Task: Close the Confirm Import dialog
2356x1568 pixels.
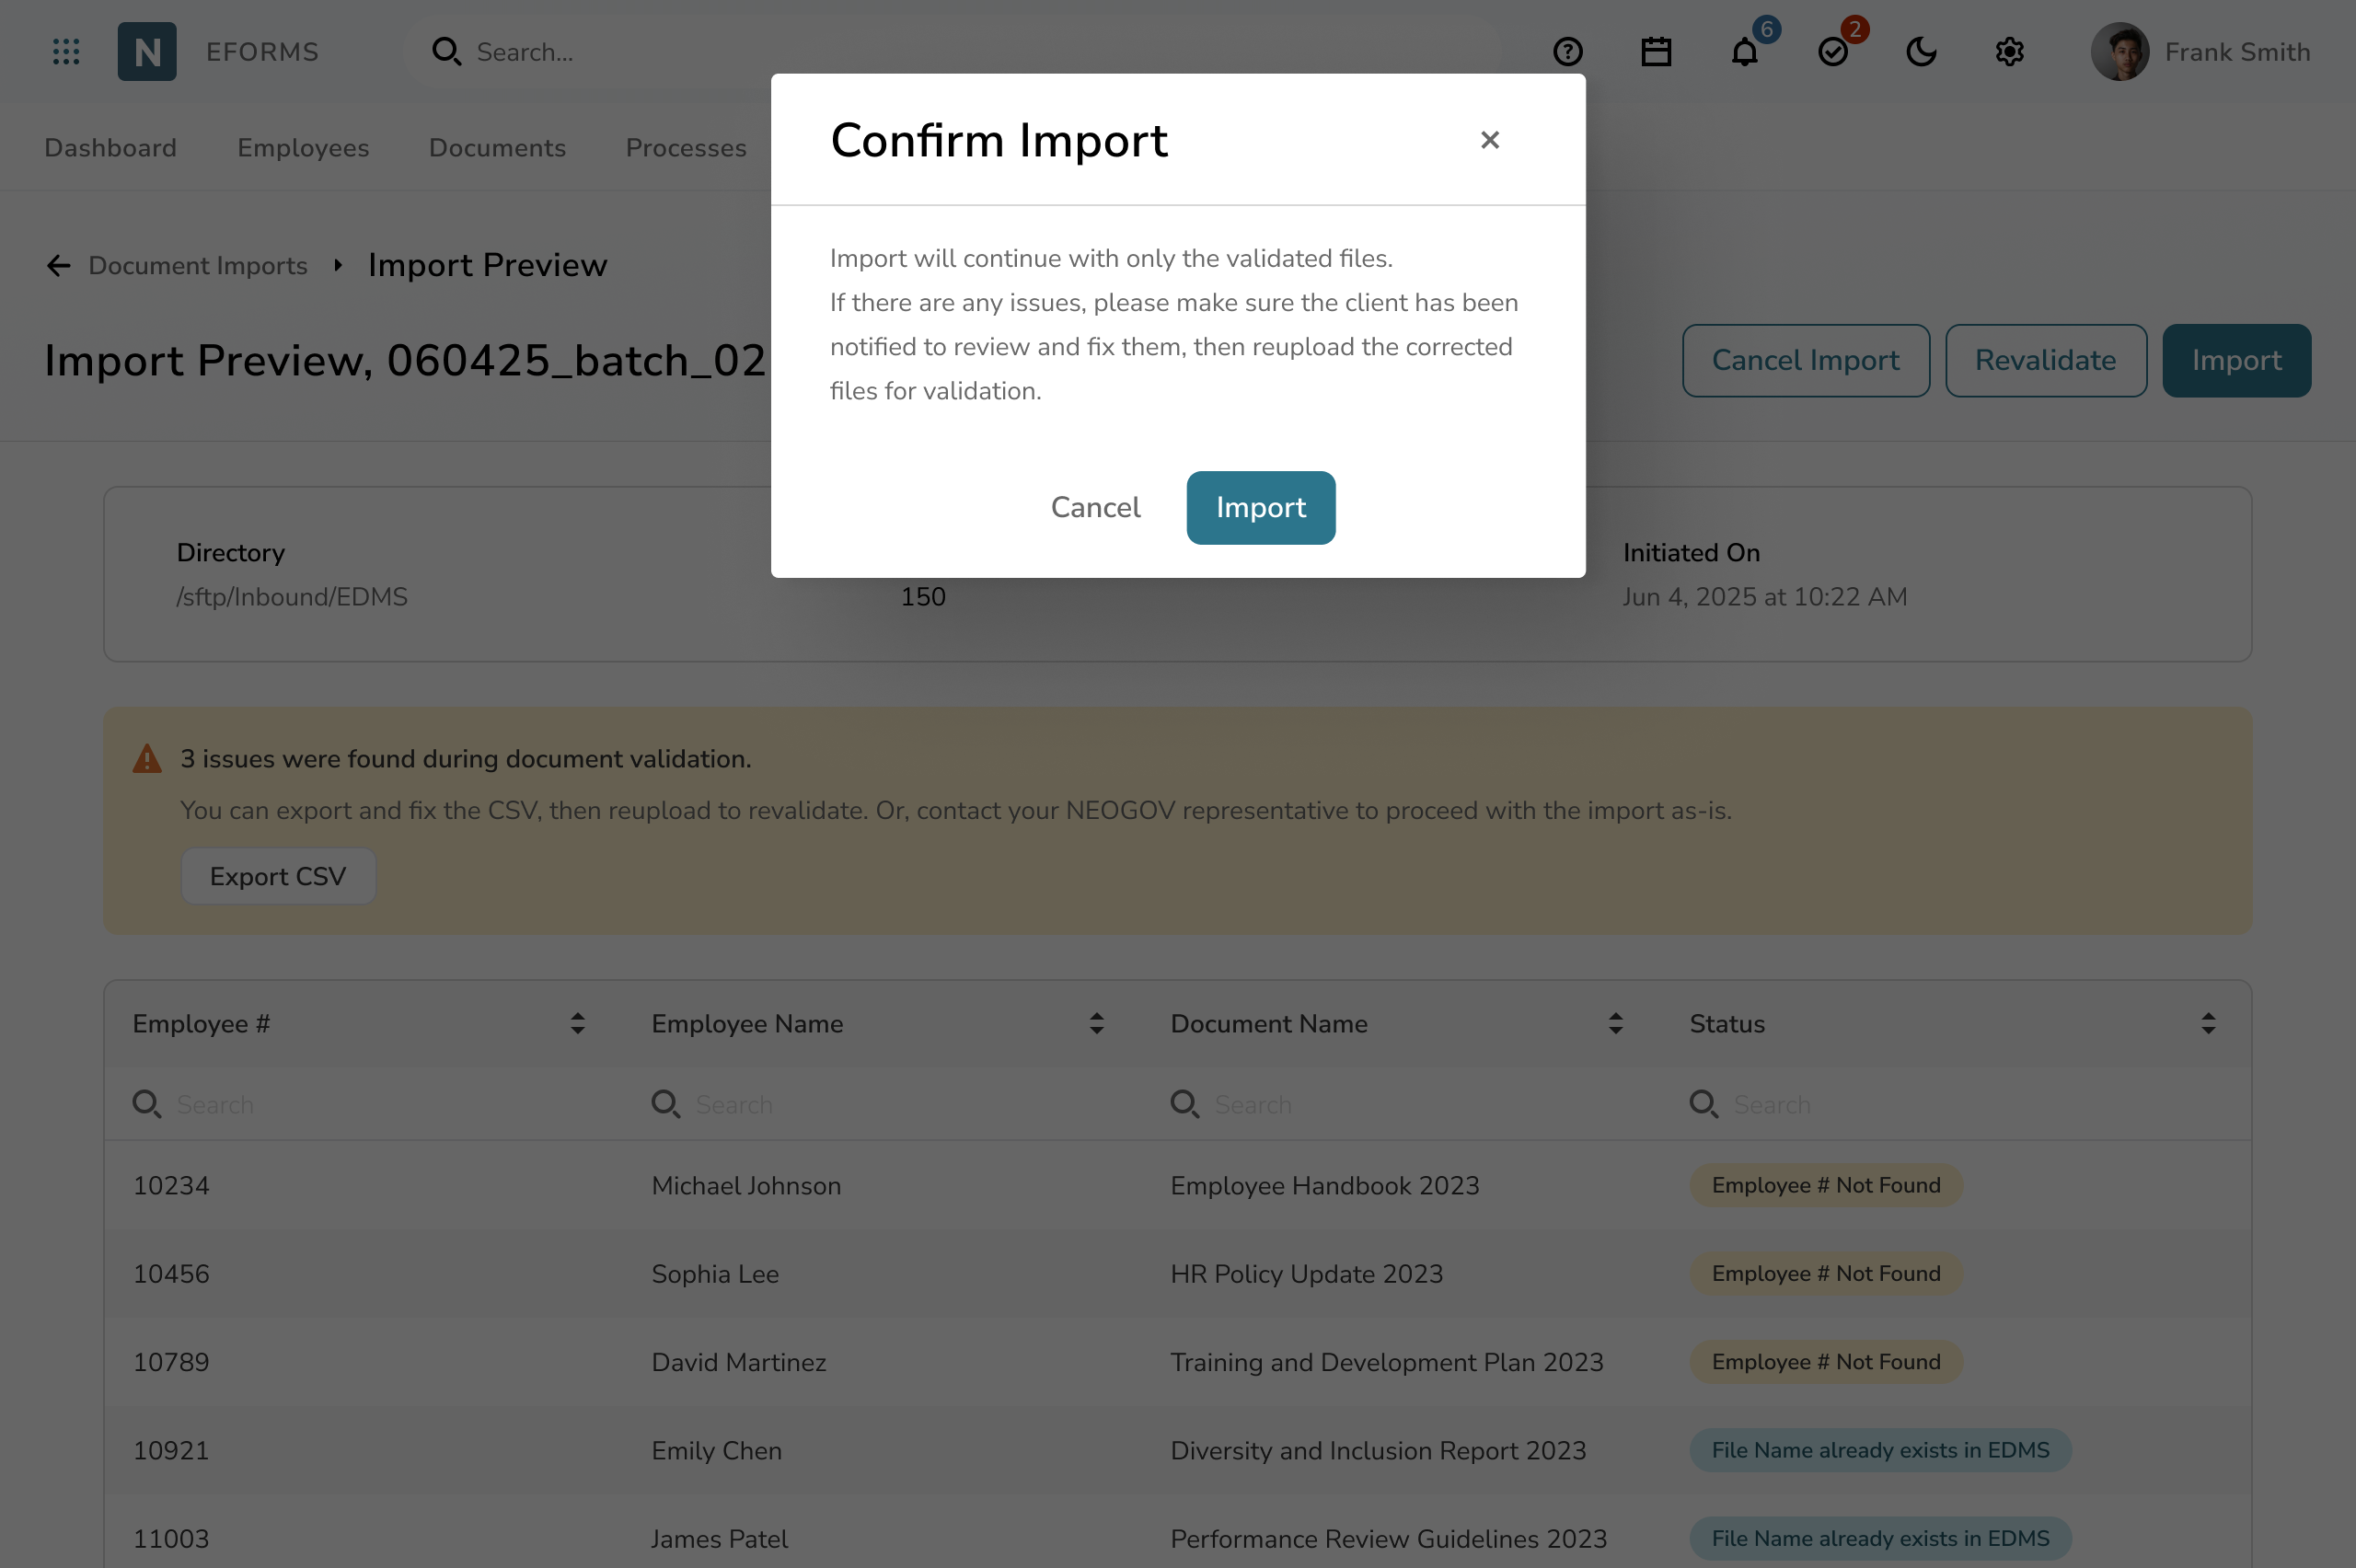Action: pos(1489,140)
